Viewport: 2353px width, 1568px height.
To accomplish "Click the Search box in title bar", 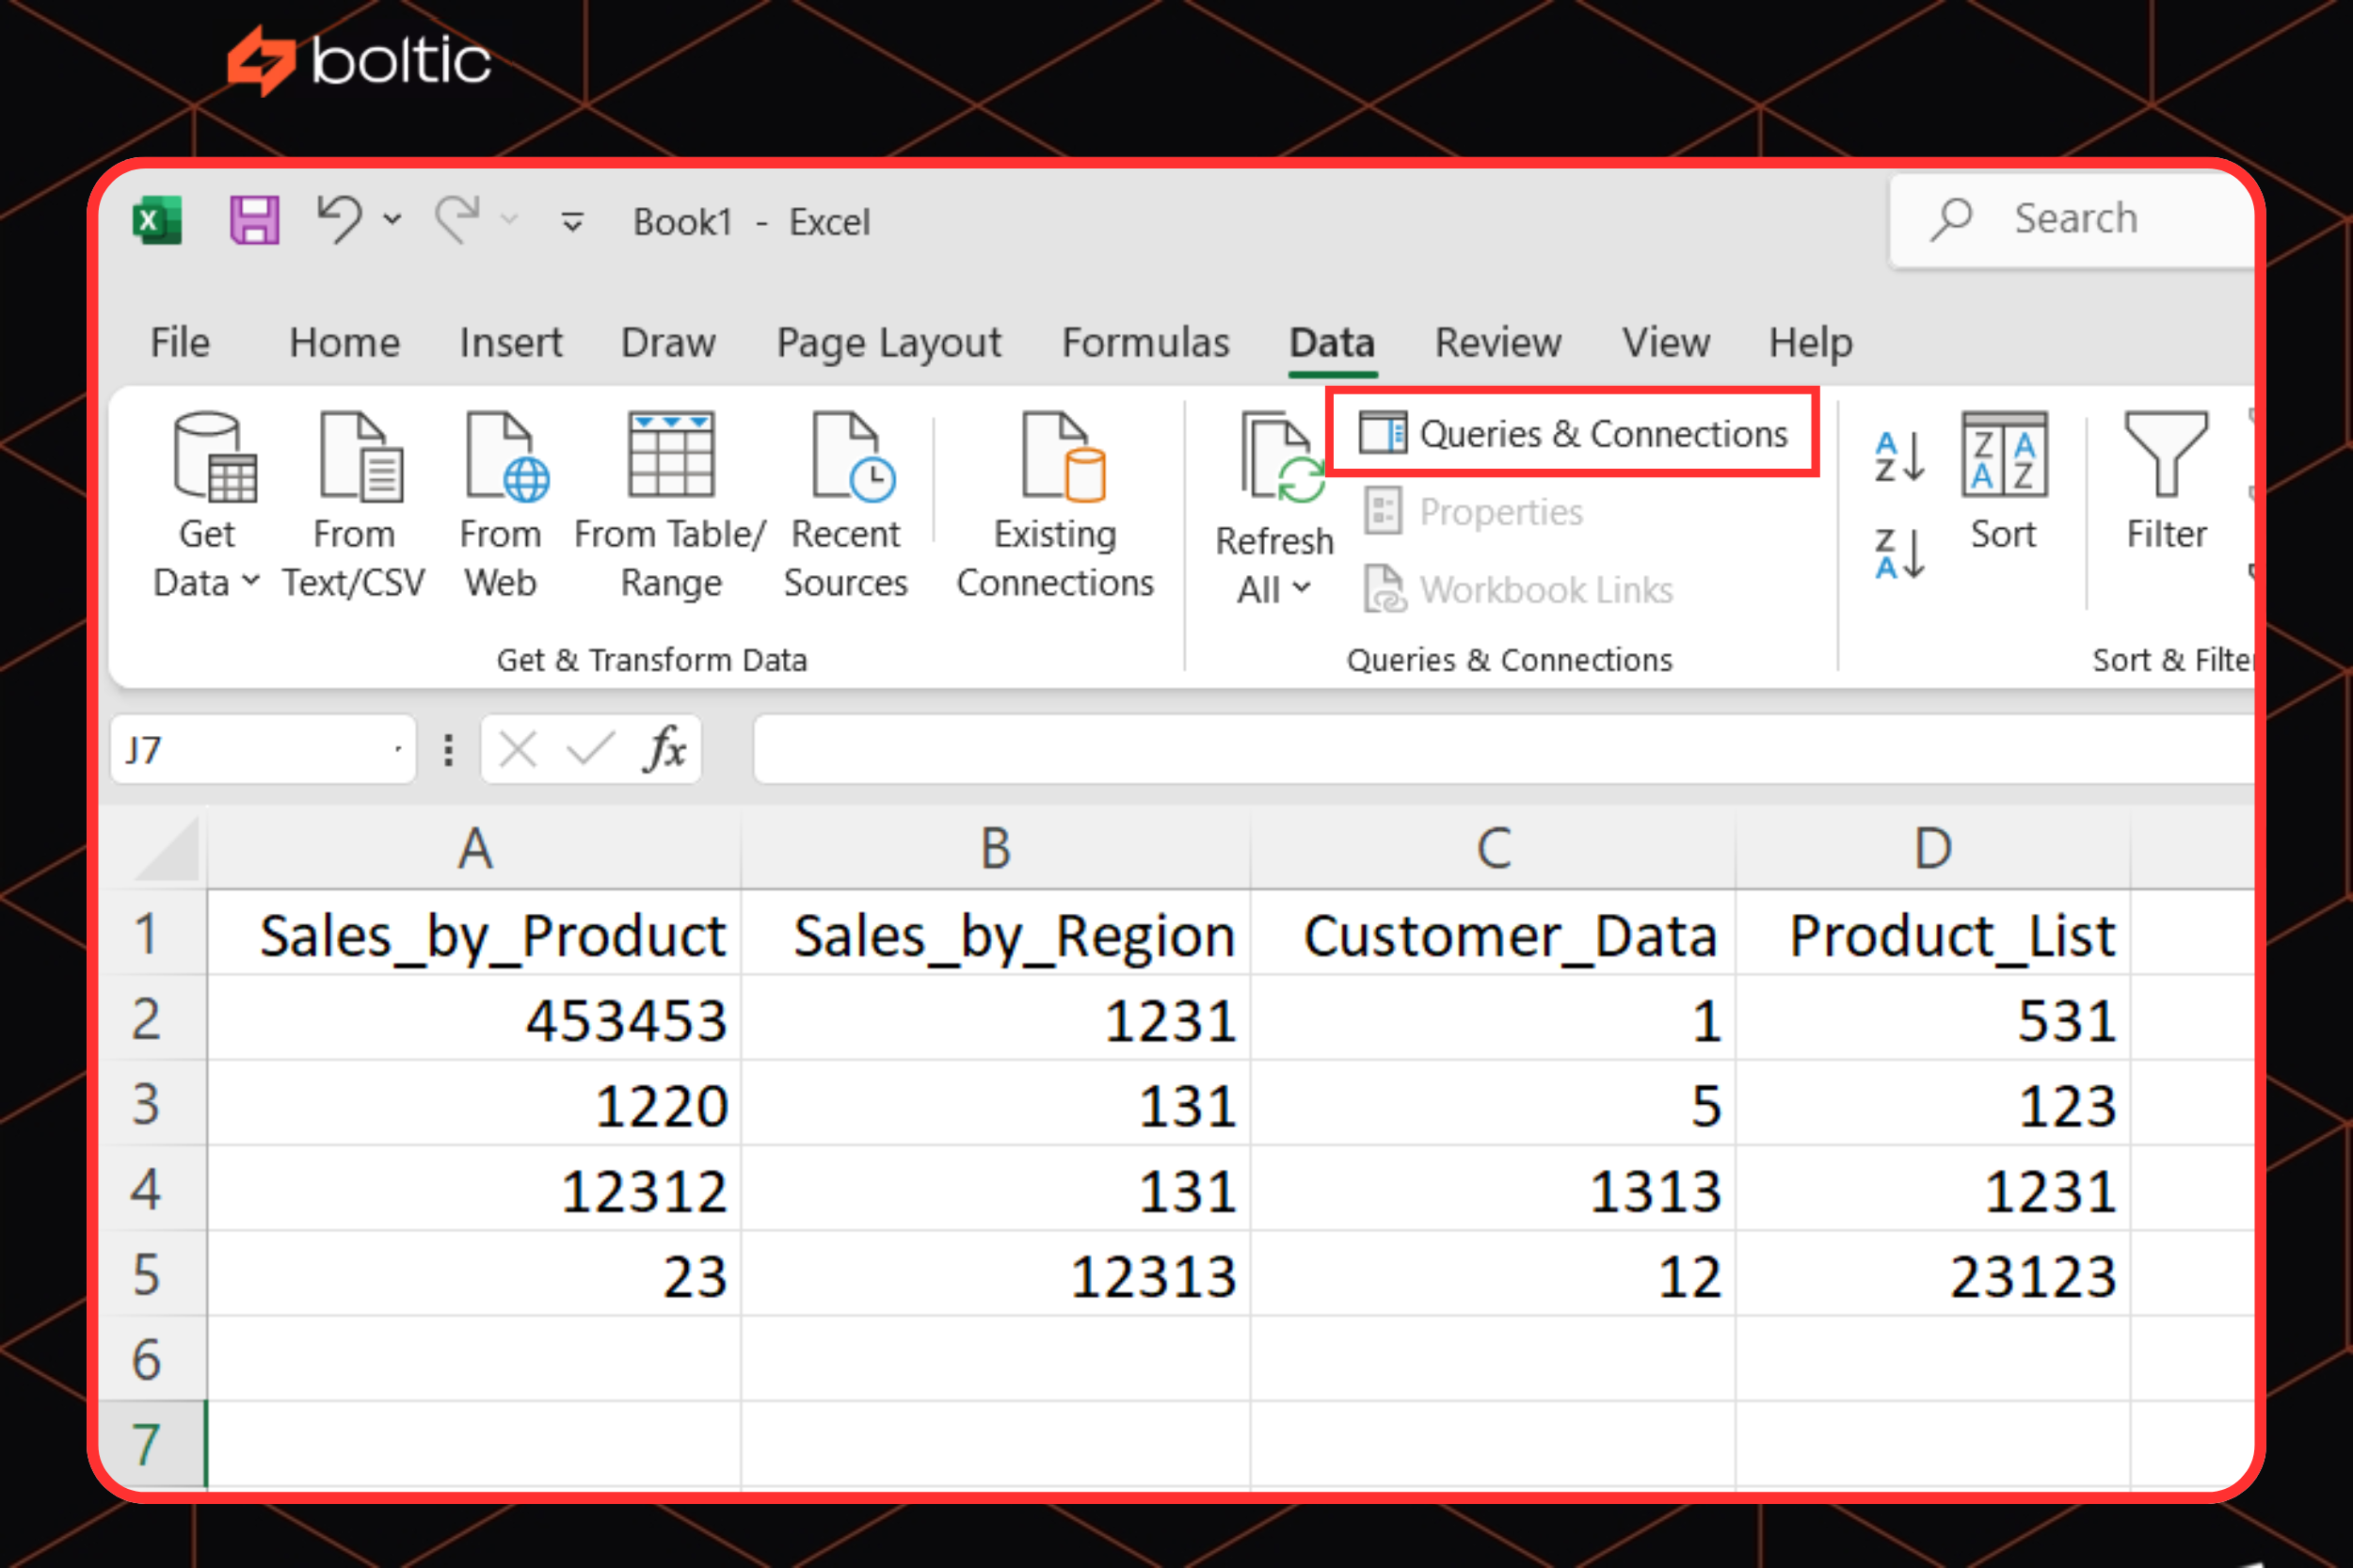I will (2072, 220).
